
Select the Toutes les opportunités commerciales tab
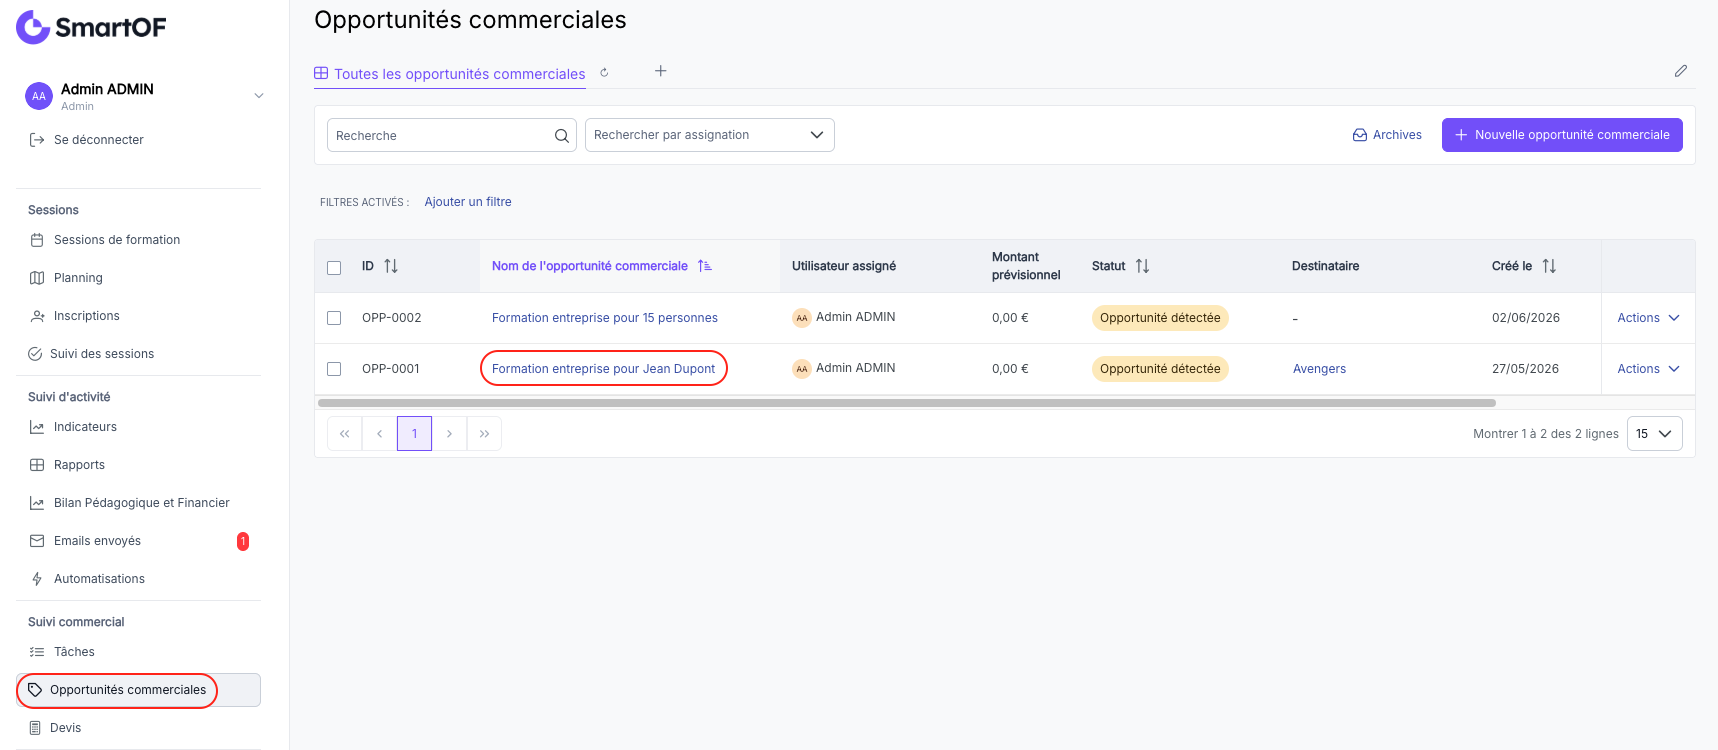[x=450, y=74]
